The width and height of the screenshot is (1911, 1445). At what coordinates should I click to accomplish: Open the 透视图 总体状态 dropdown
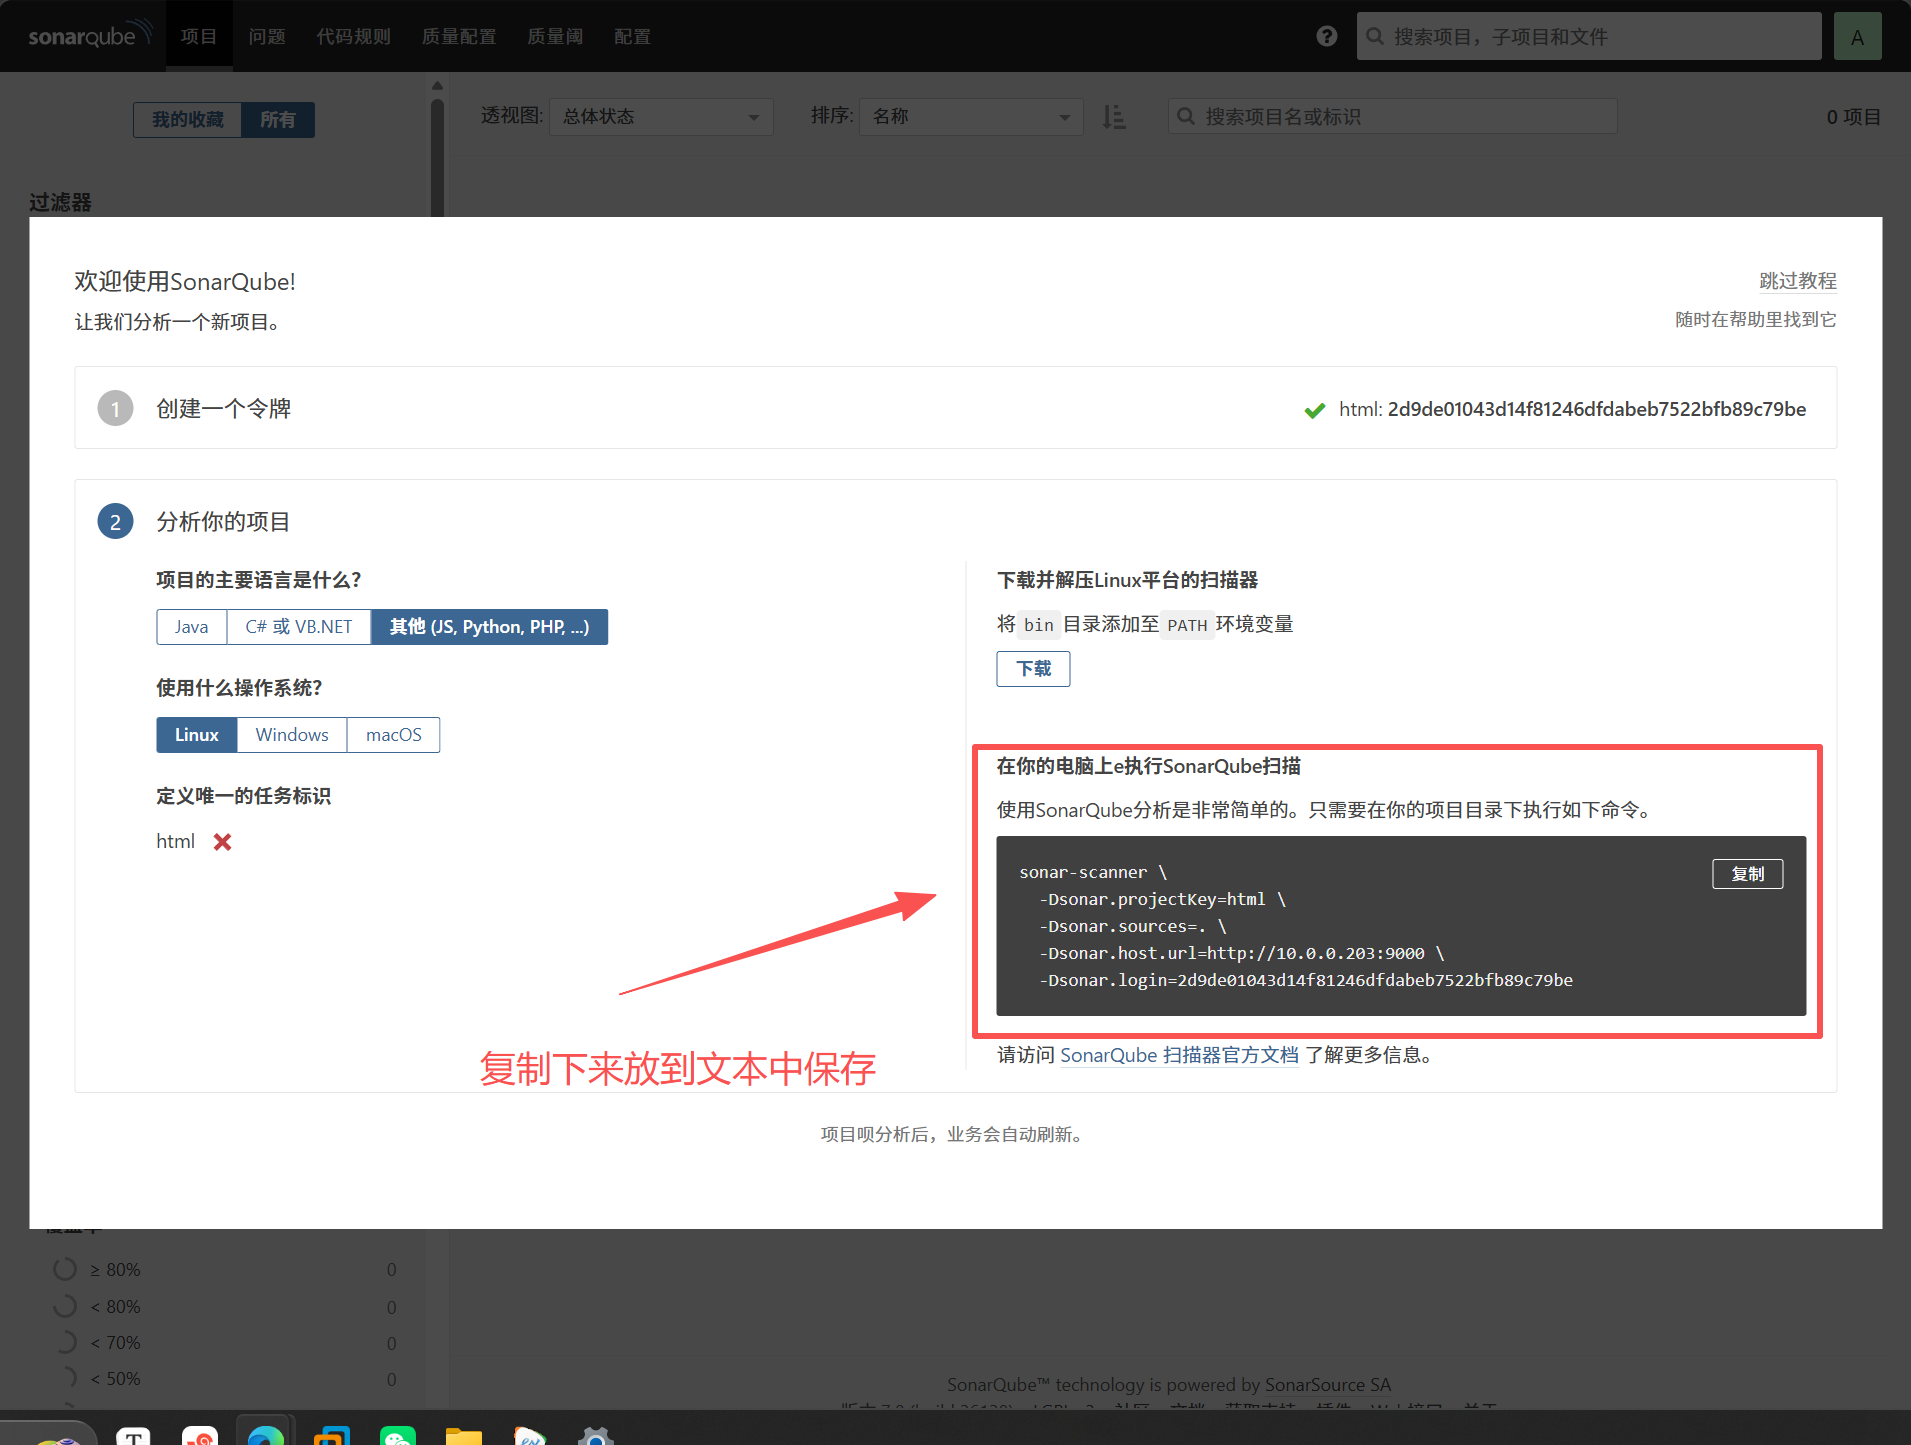click(661, 117)
